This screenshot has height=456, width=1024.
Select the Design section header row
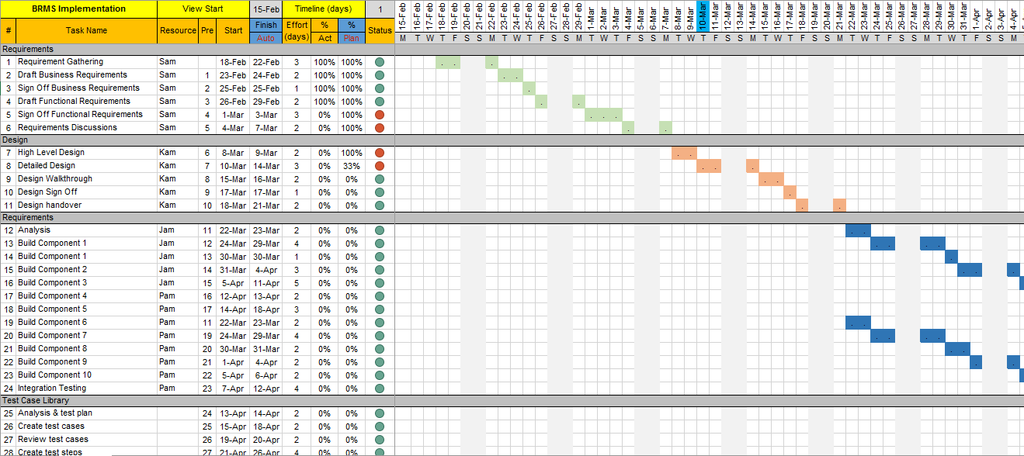[x=197, y=140]
